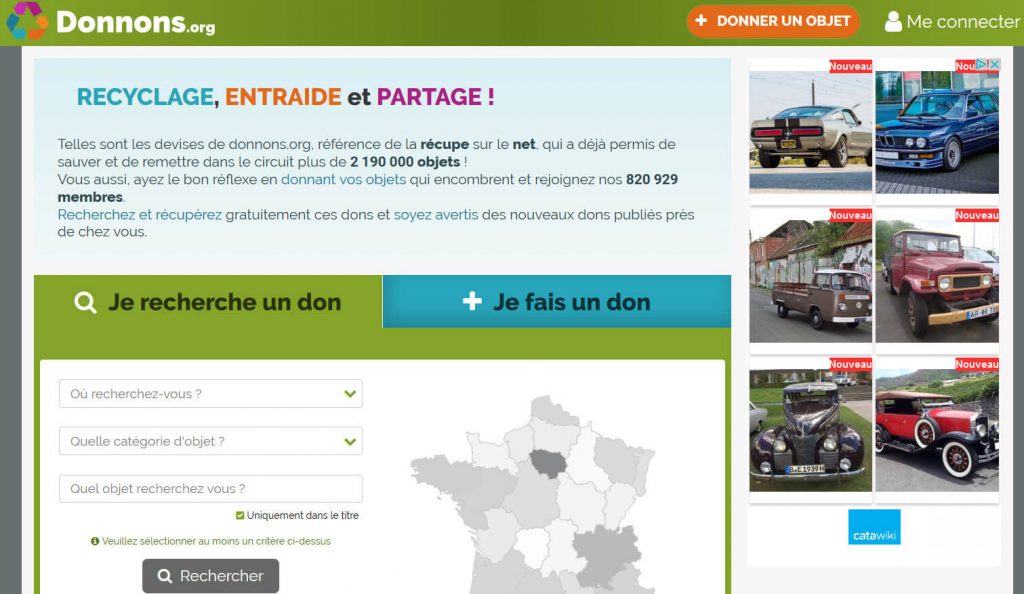Select the dark Auvergne-Rhône-Alpes map region
Image resolution: width=1024 pixels, height=594 pixels.
(x=607, y=554)
